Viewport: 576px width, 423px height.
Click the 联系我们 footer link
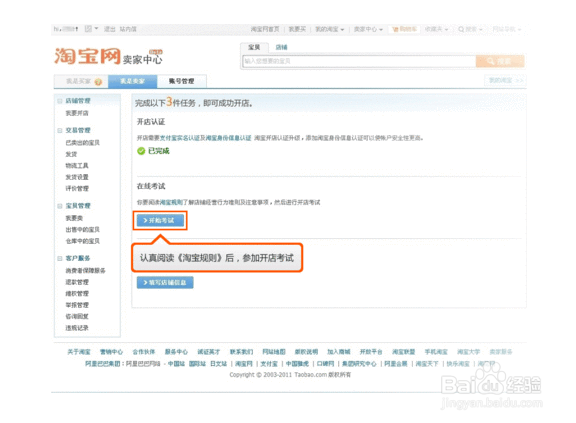pos(241,352)
